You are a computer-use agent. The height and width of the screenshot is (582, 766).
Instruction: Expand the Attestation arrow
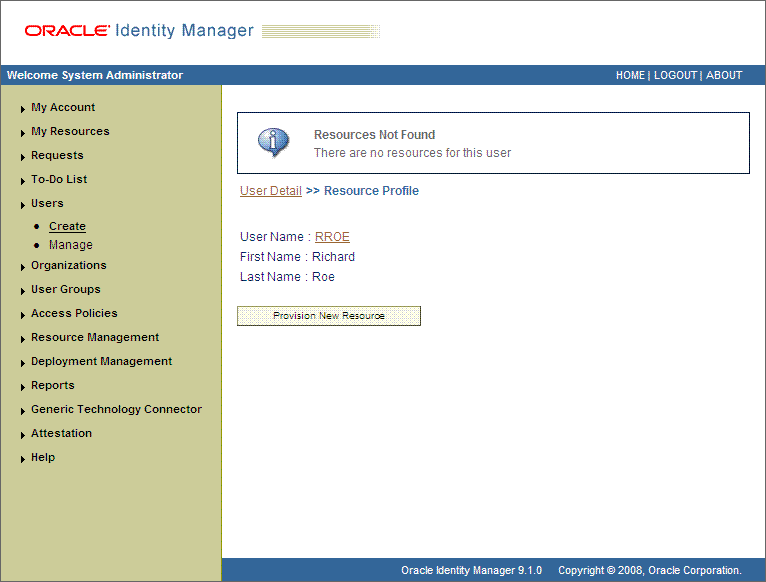(22, 435)
